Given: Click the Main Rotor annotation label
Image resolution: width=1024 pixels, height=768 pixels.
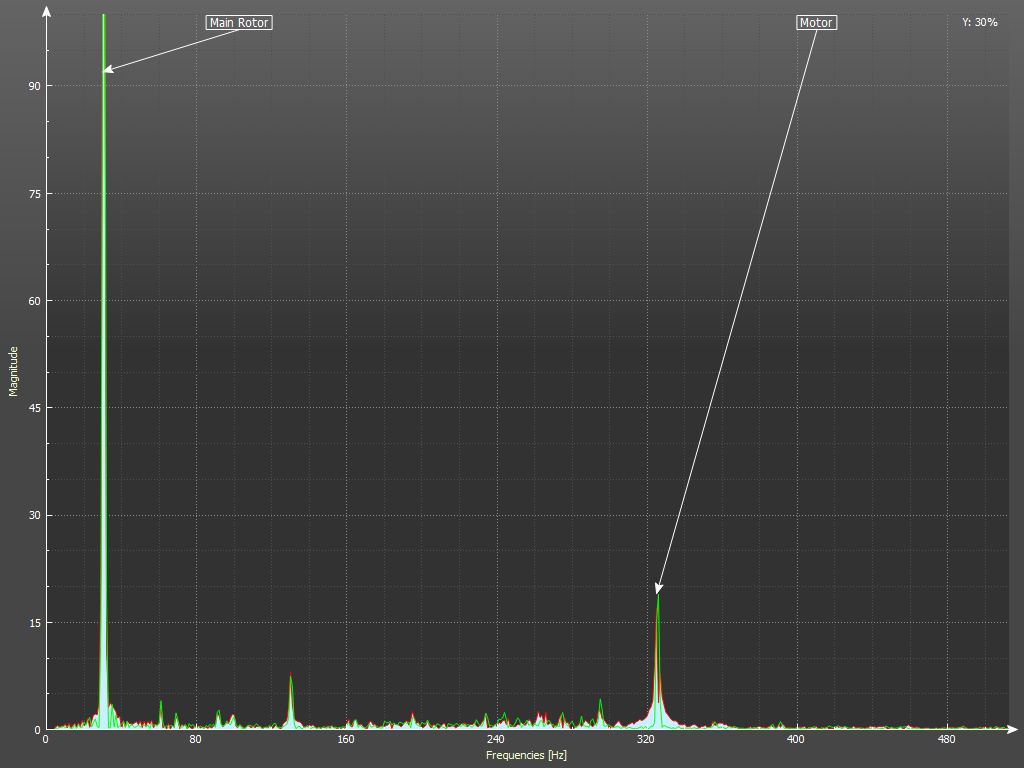Looking at the screenshot, I should tap(239, 22).
